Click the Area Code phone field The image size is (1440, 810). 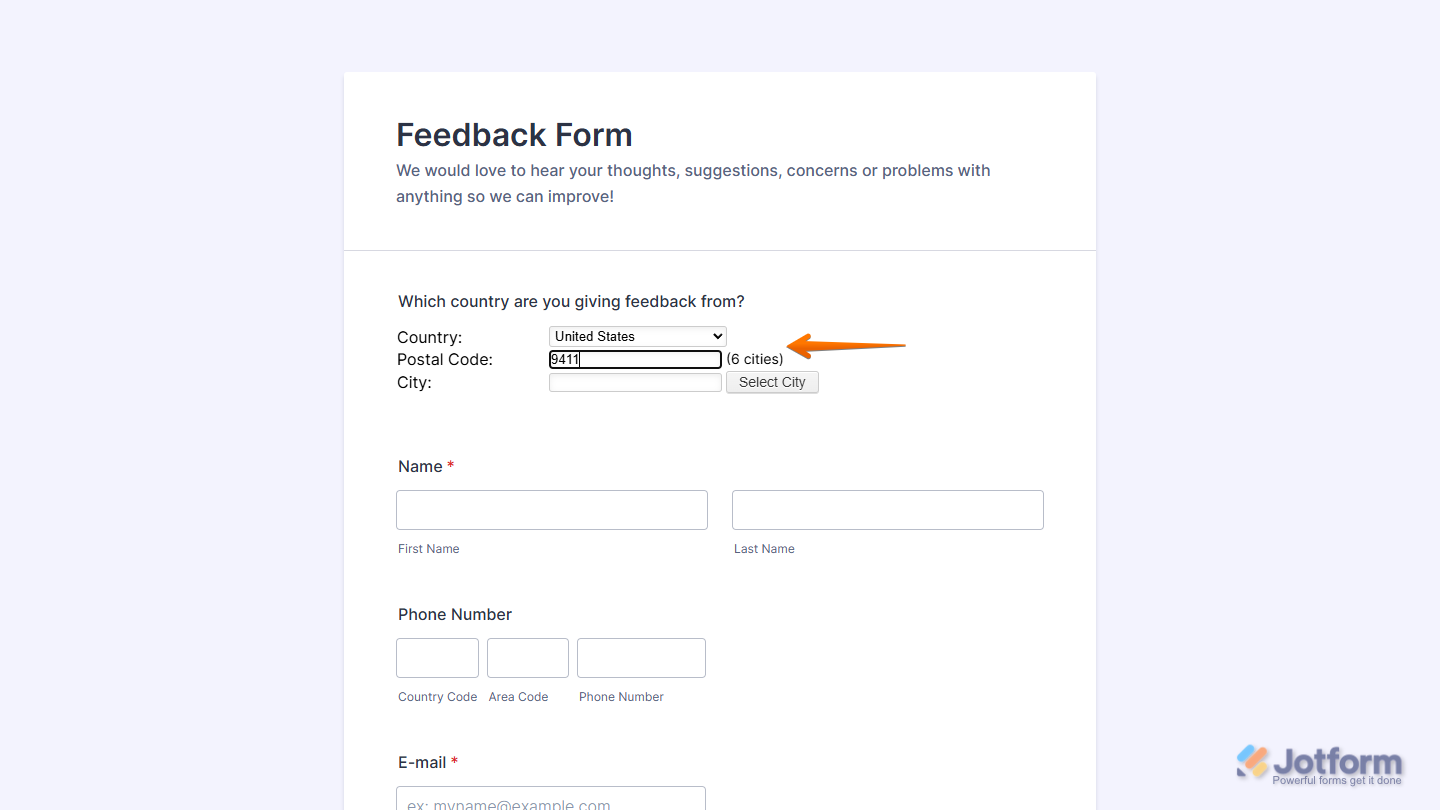click(x=527, y=658)
